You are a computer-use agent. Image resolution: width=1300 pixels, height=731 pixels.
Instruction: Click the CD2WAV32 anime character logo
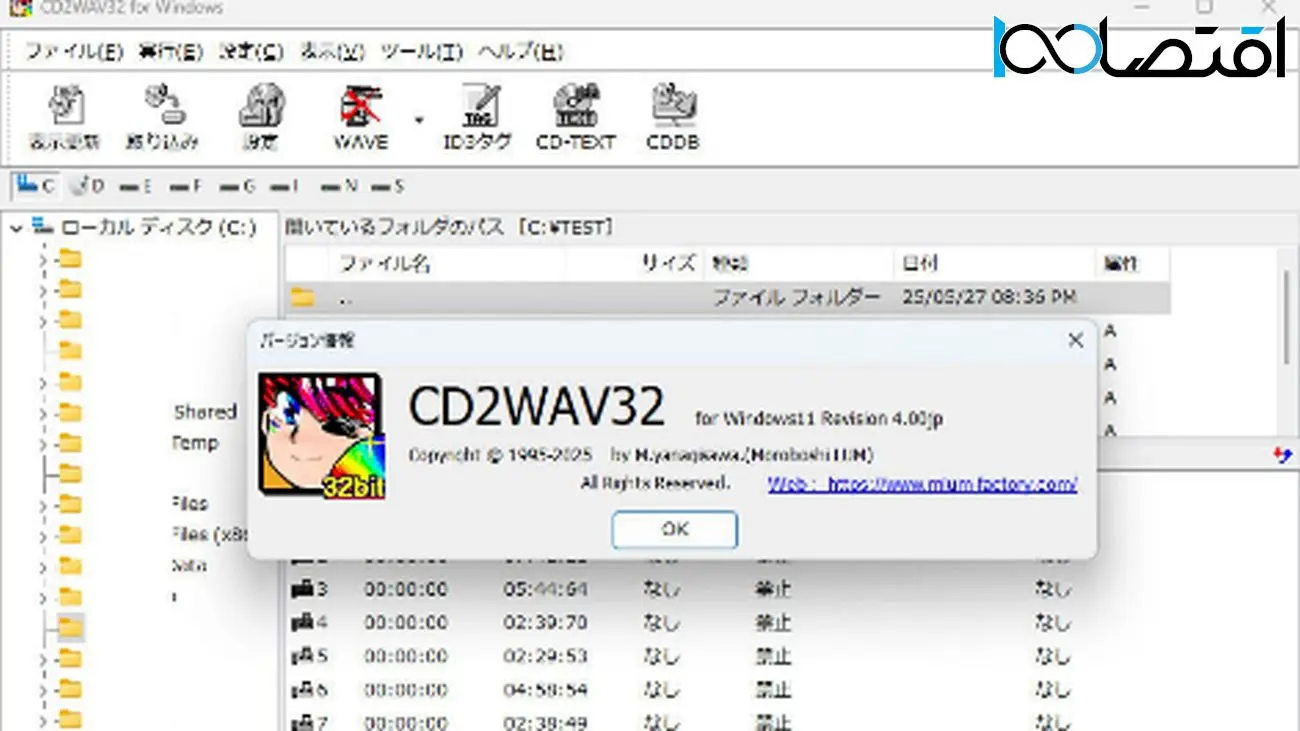pyautogui.click(x=320, y=435)
